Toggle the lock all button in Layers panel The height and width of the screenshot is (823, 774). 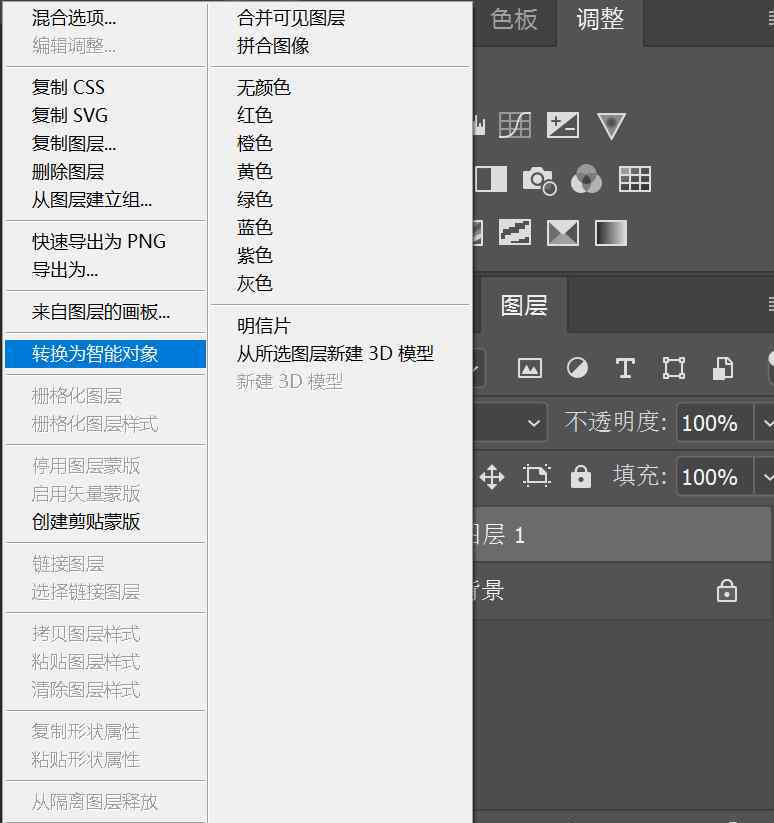pyautogui.click(x=581, y=477)
